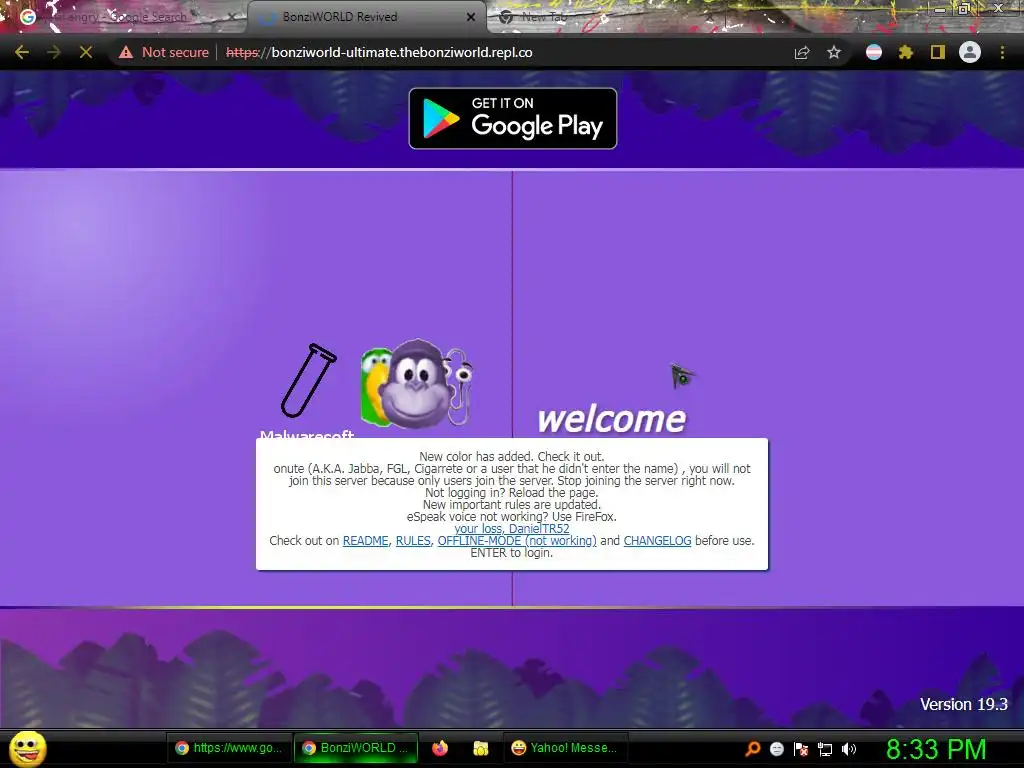Follow the your loss, DanielTR52 link
This screenshot has height=768, width=1024.
coord(512,529)
